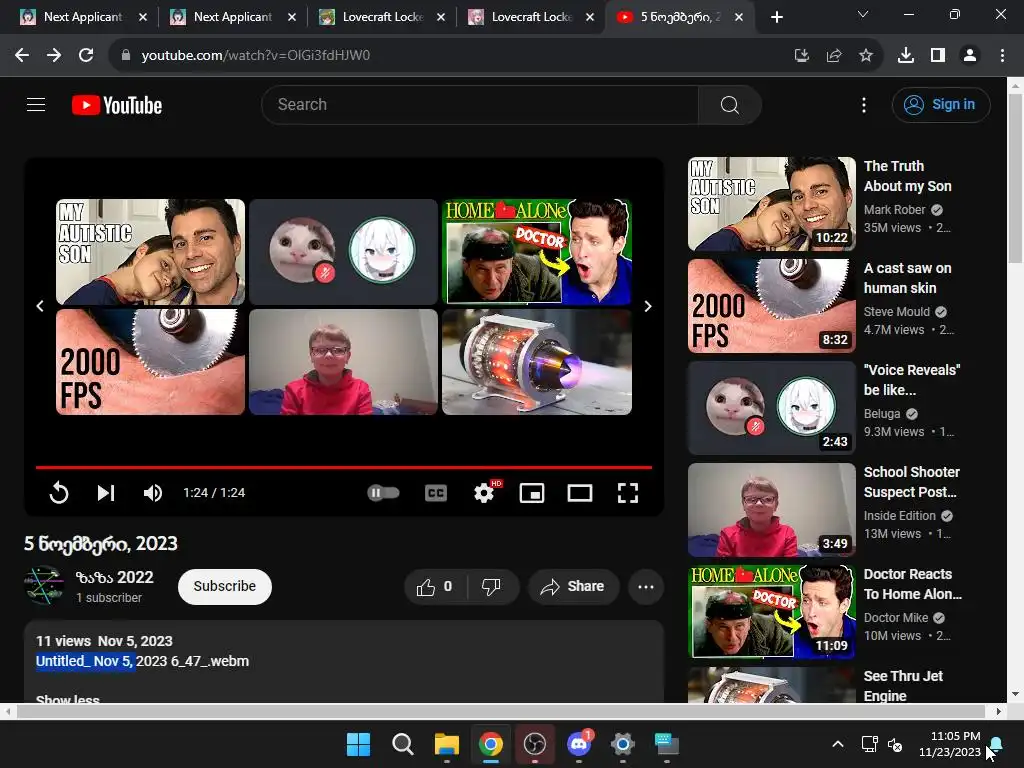The height and width of the screenshot is (768, 1024).
Task: Subscribe to the ზაზა 2022 channel
Action: pyautogui.click(x=225, y=586)
